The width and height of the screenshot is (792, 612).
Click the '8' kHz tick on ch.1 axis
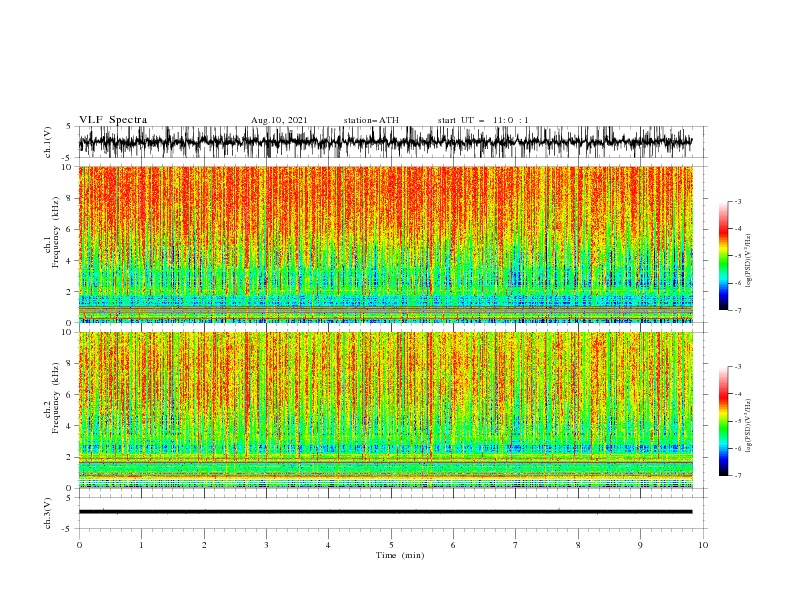pyautogui.click(x=70, y=198)
